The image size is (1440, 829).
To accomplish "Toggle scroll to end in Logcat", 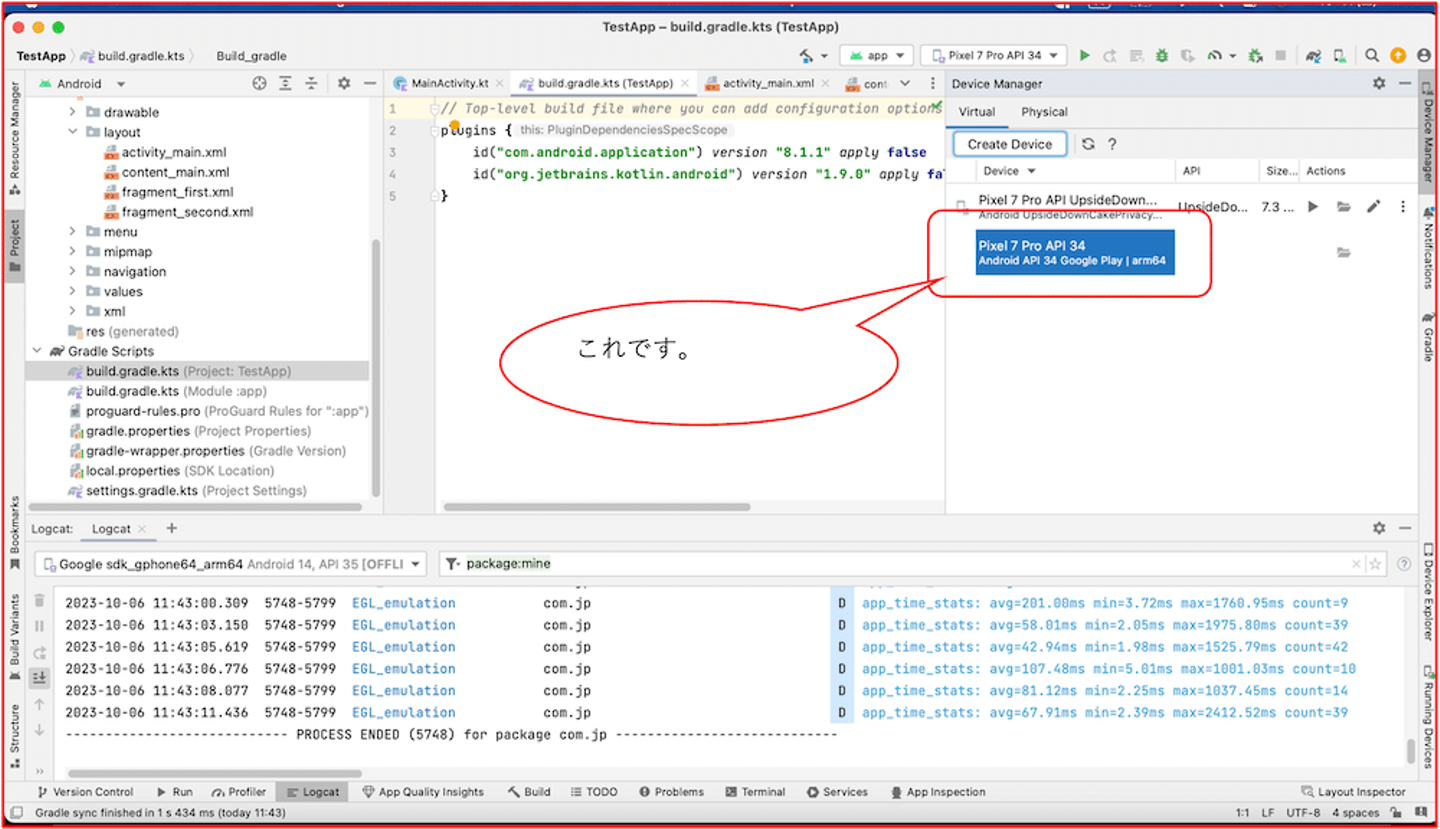I will tap(40, 678).
